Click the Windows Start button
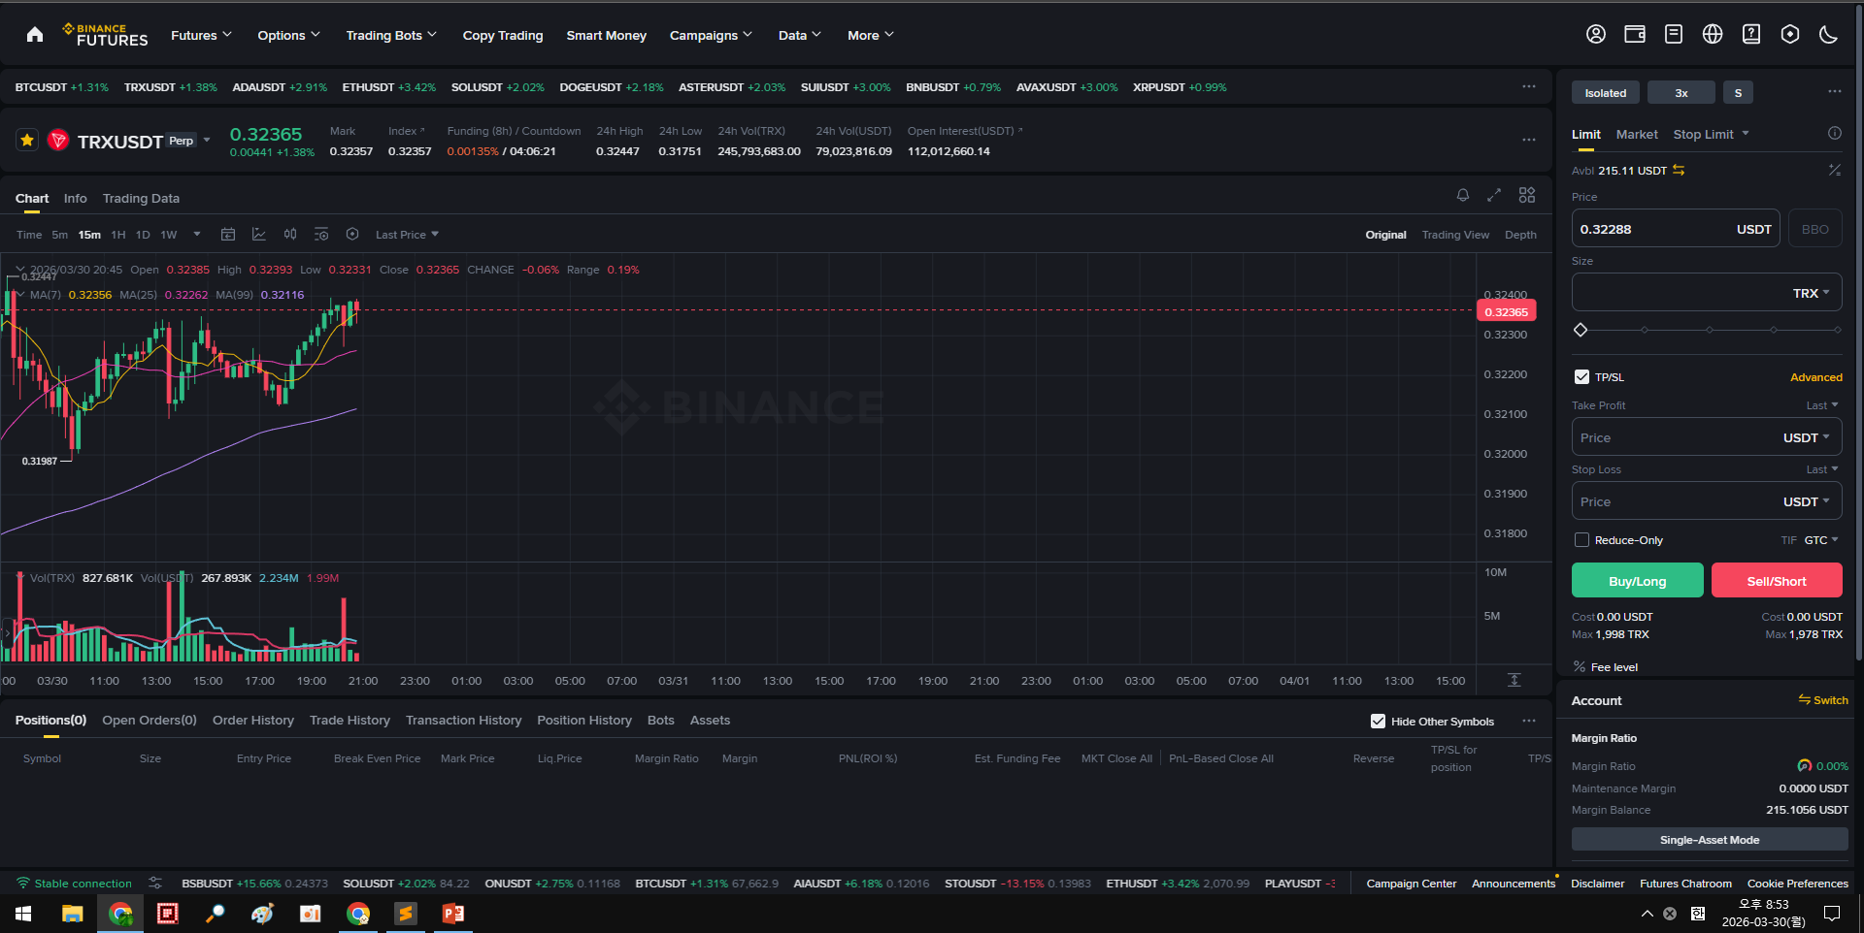This screenshot has height=933, width=1864. [23, 913]
